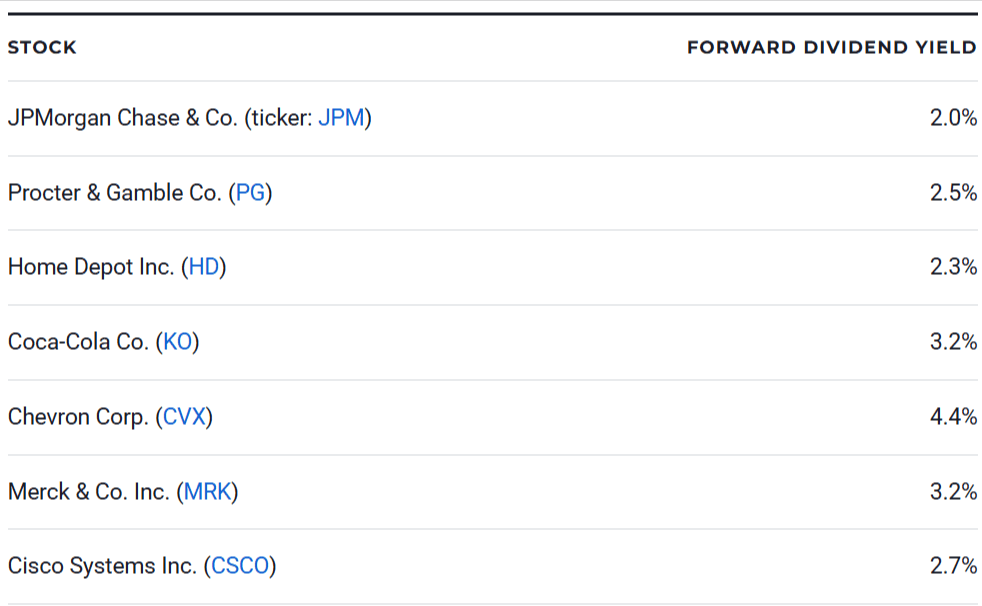
Task: Click the Chevron Corp. company name
Action: point(78,417)
